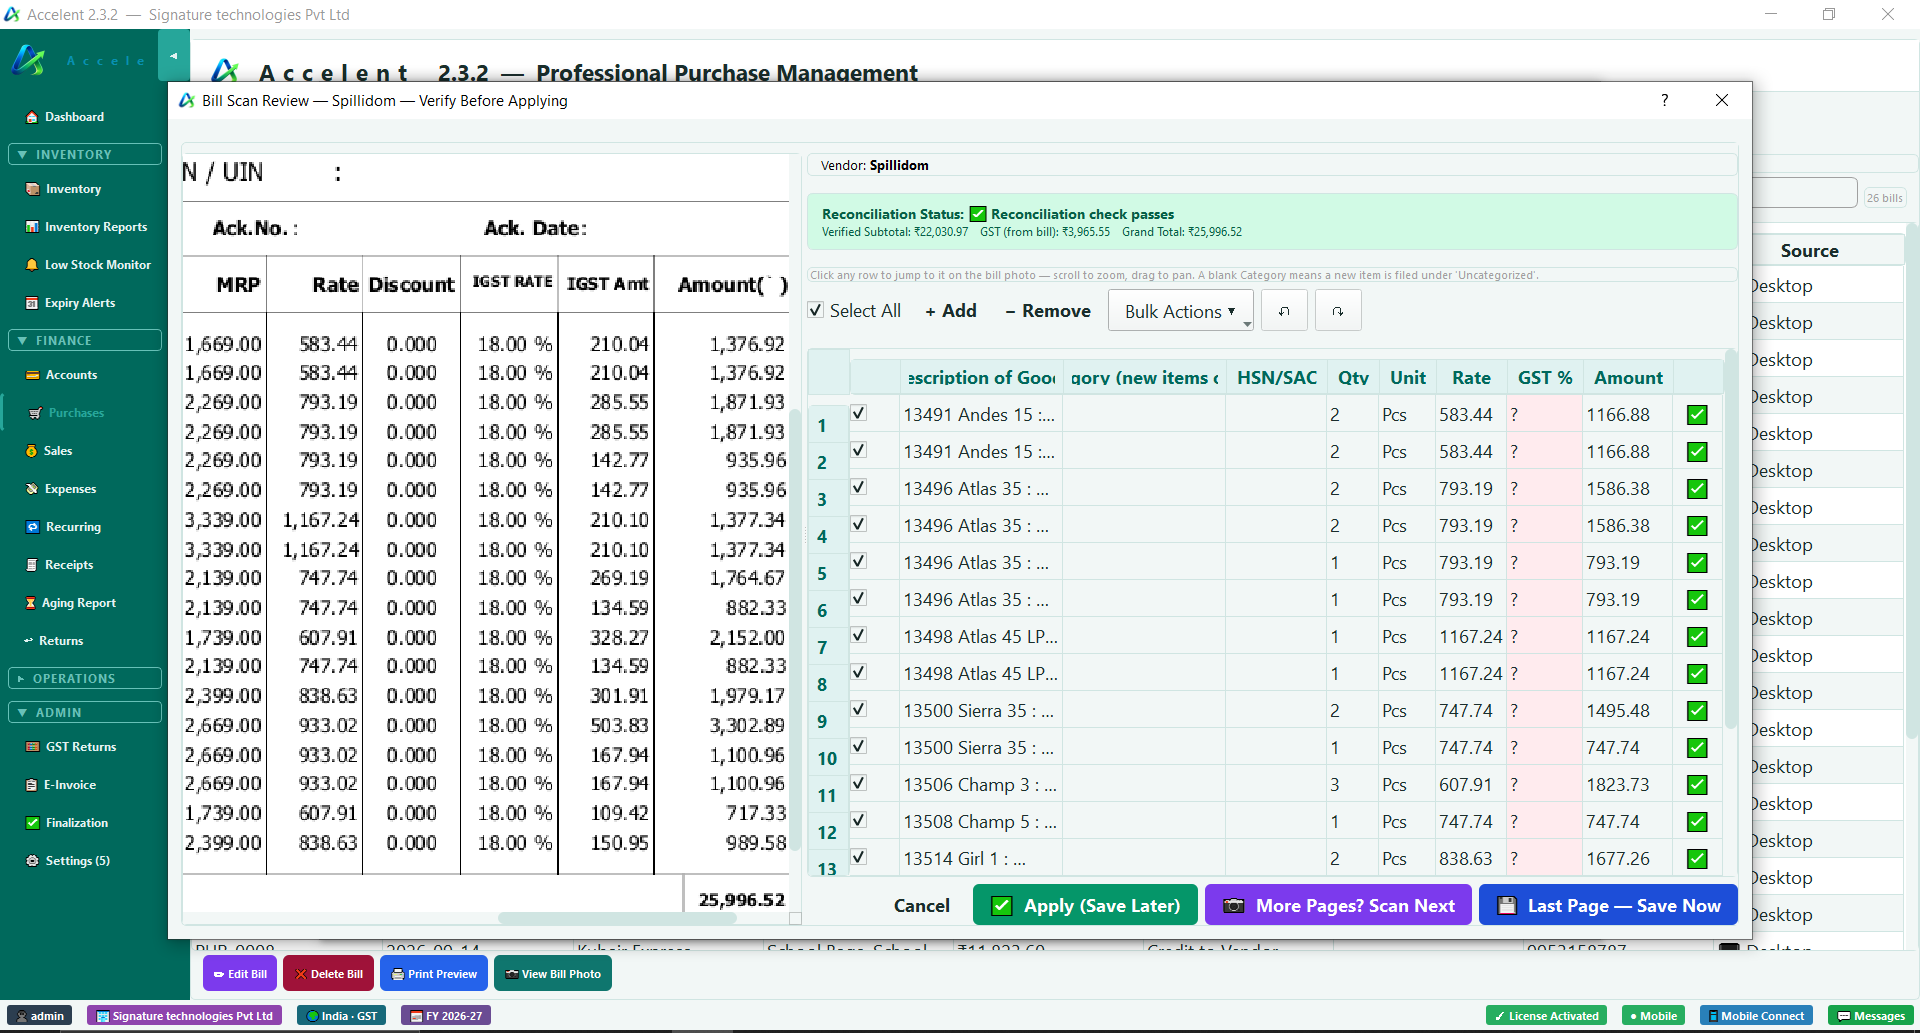
Task: Collapse sidebar using the arrow toggle
Action: 174,57
